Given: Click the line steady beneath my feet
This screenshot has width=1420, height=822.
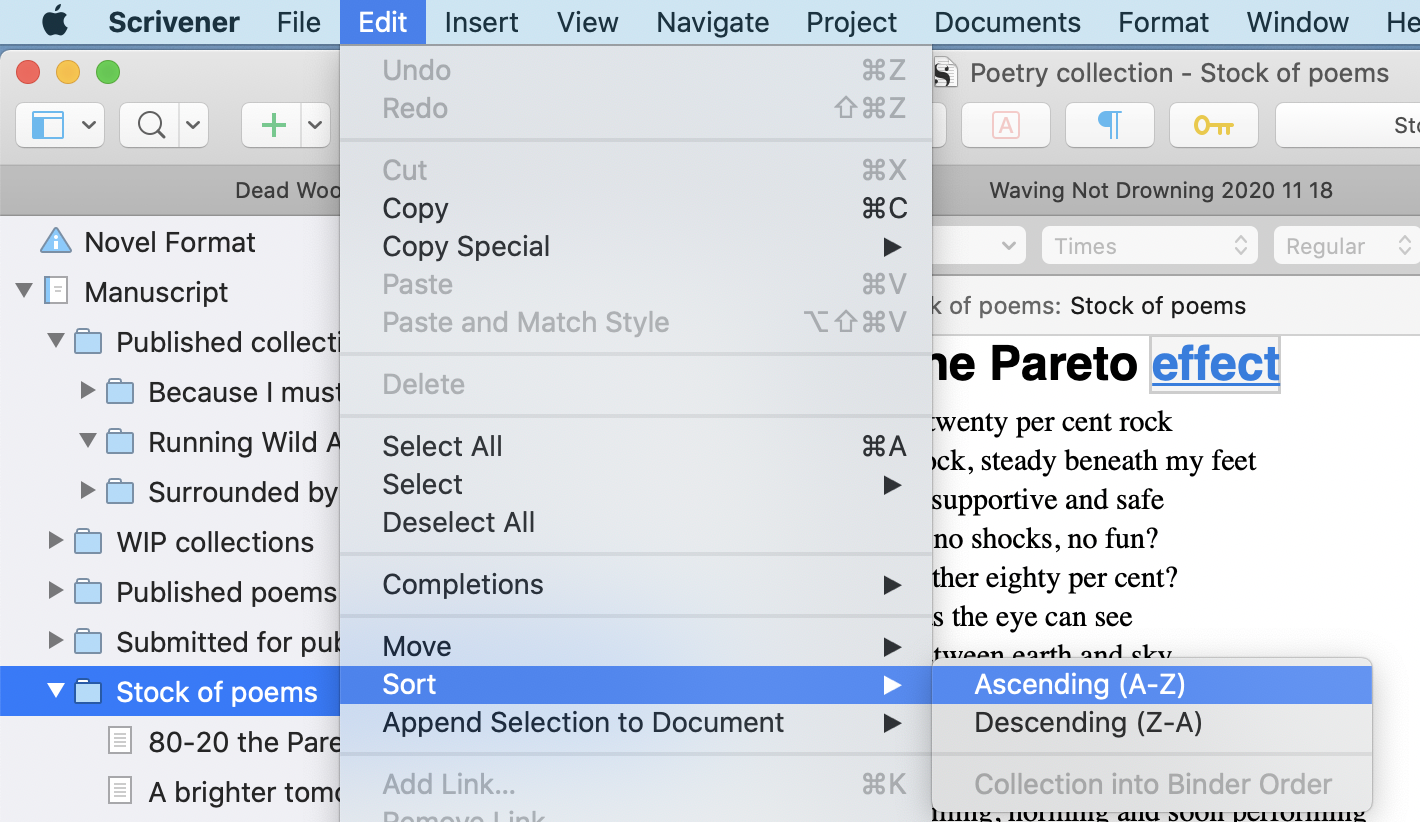Looking at the screenshot, I should coord(1095,460).
